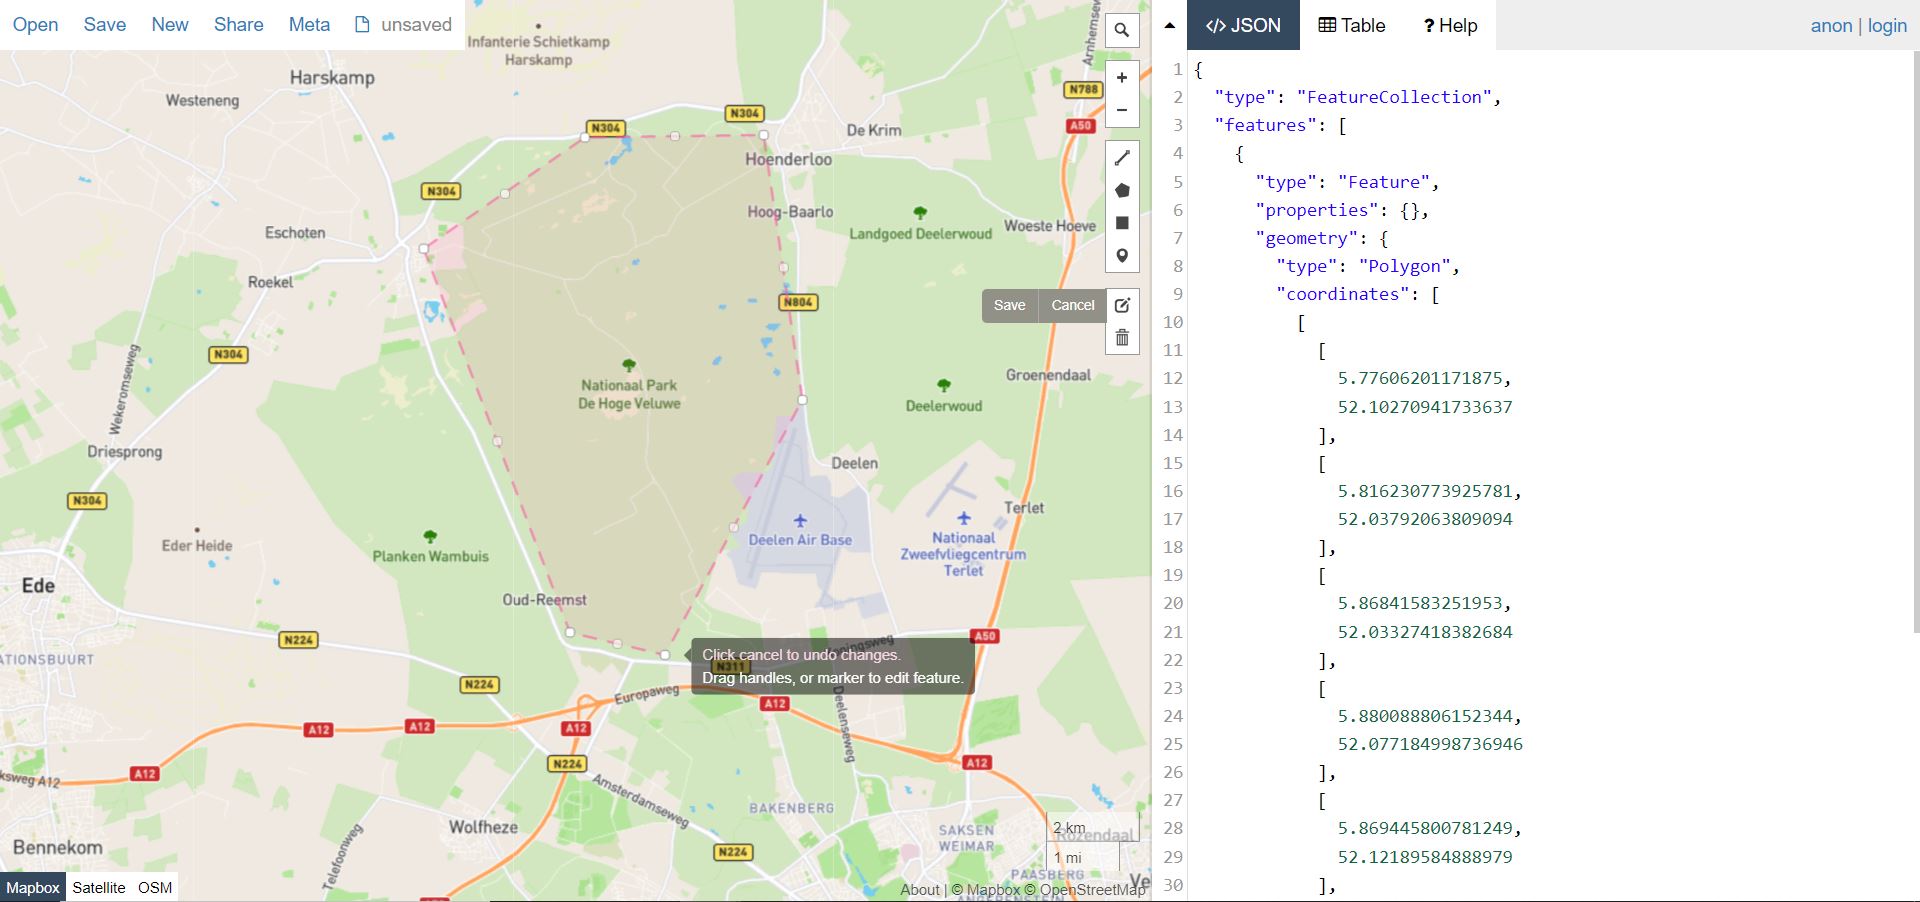Switch to the Help tab
The height and width of the screenshot is (902, 1920).
1450,25
